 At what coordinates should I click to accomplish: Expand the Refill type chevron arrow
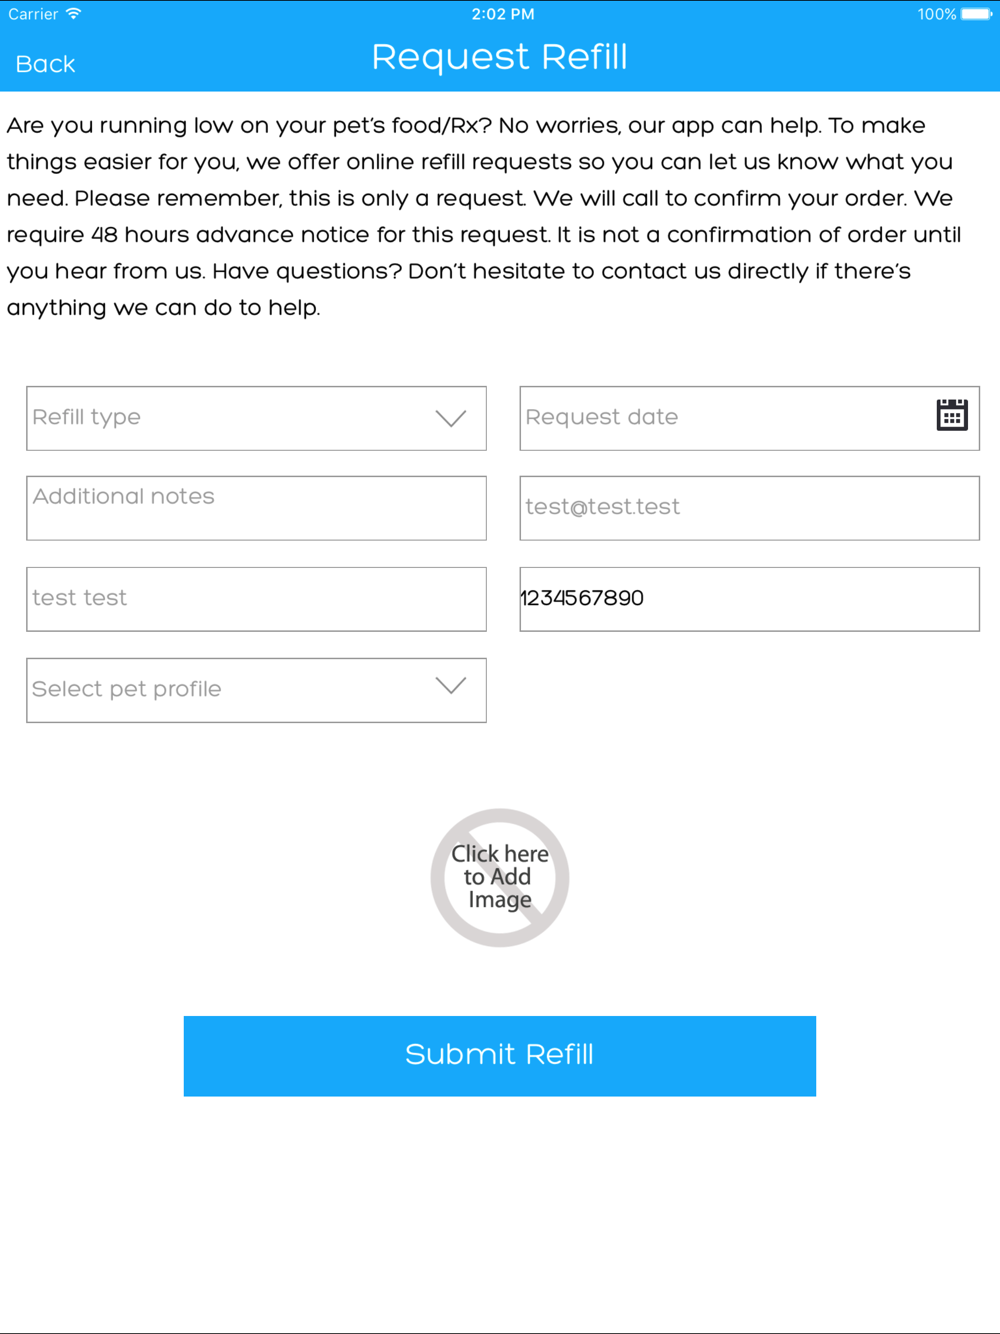pos(451,418)
